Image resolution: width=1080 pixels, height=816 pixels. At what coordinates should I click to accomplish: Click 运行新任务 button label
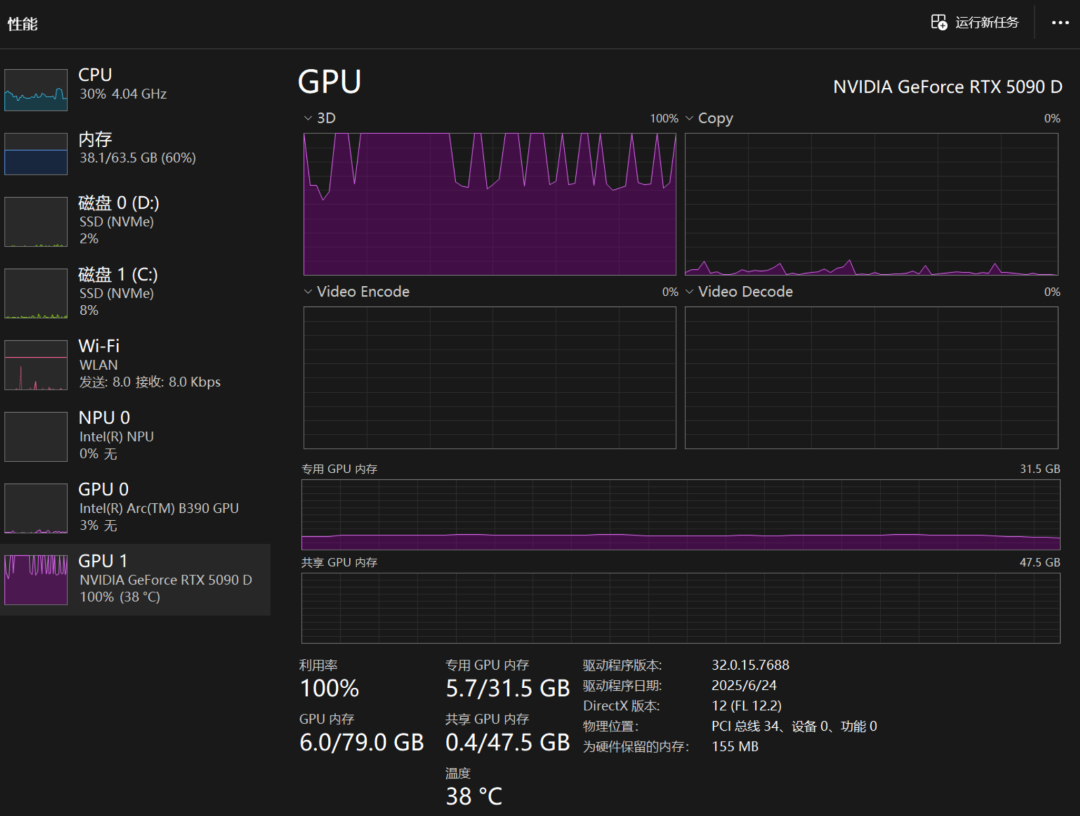click(x=986, y=23)
